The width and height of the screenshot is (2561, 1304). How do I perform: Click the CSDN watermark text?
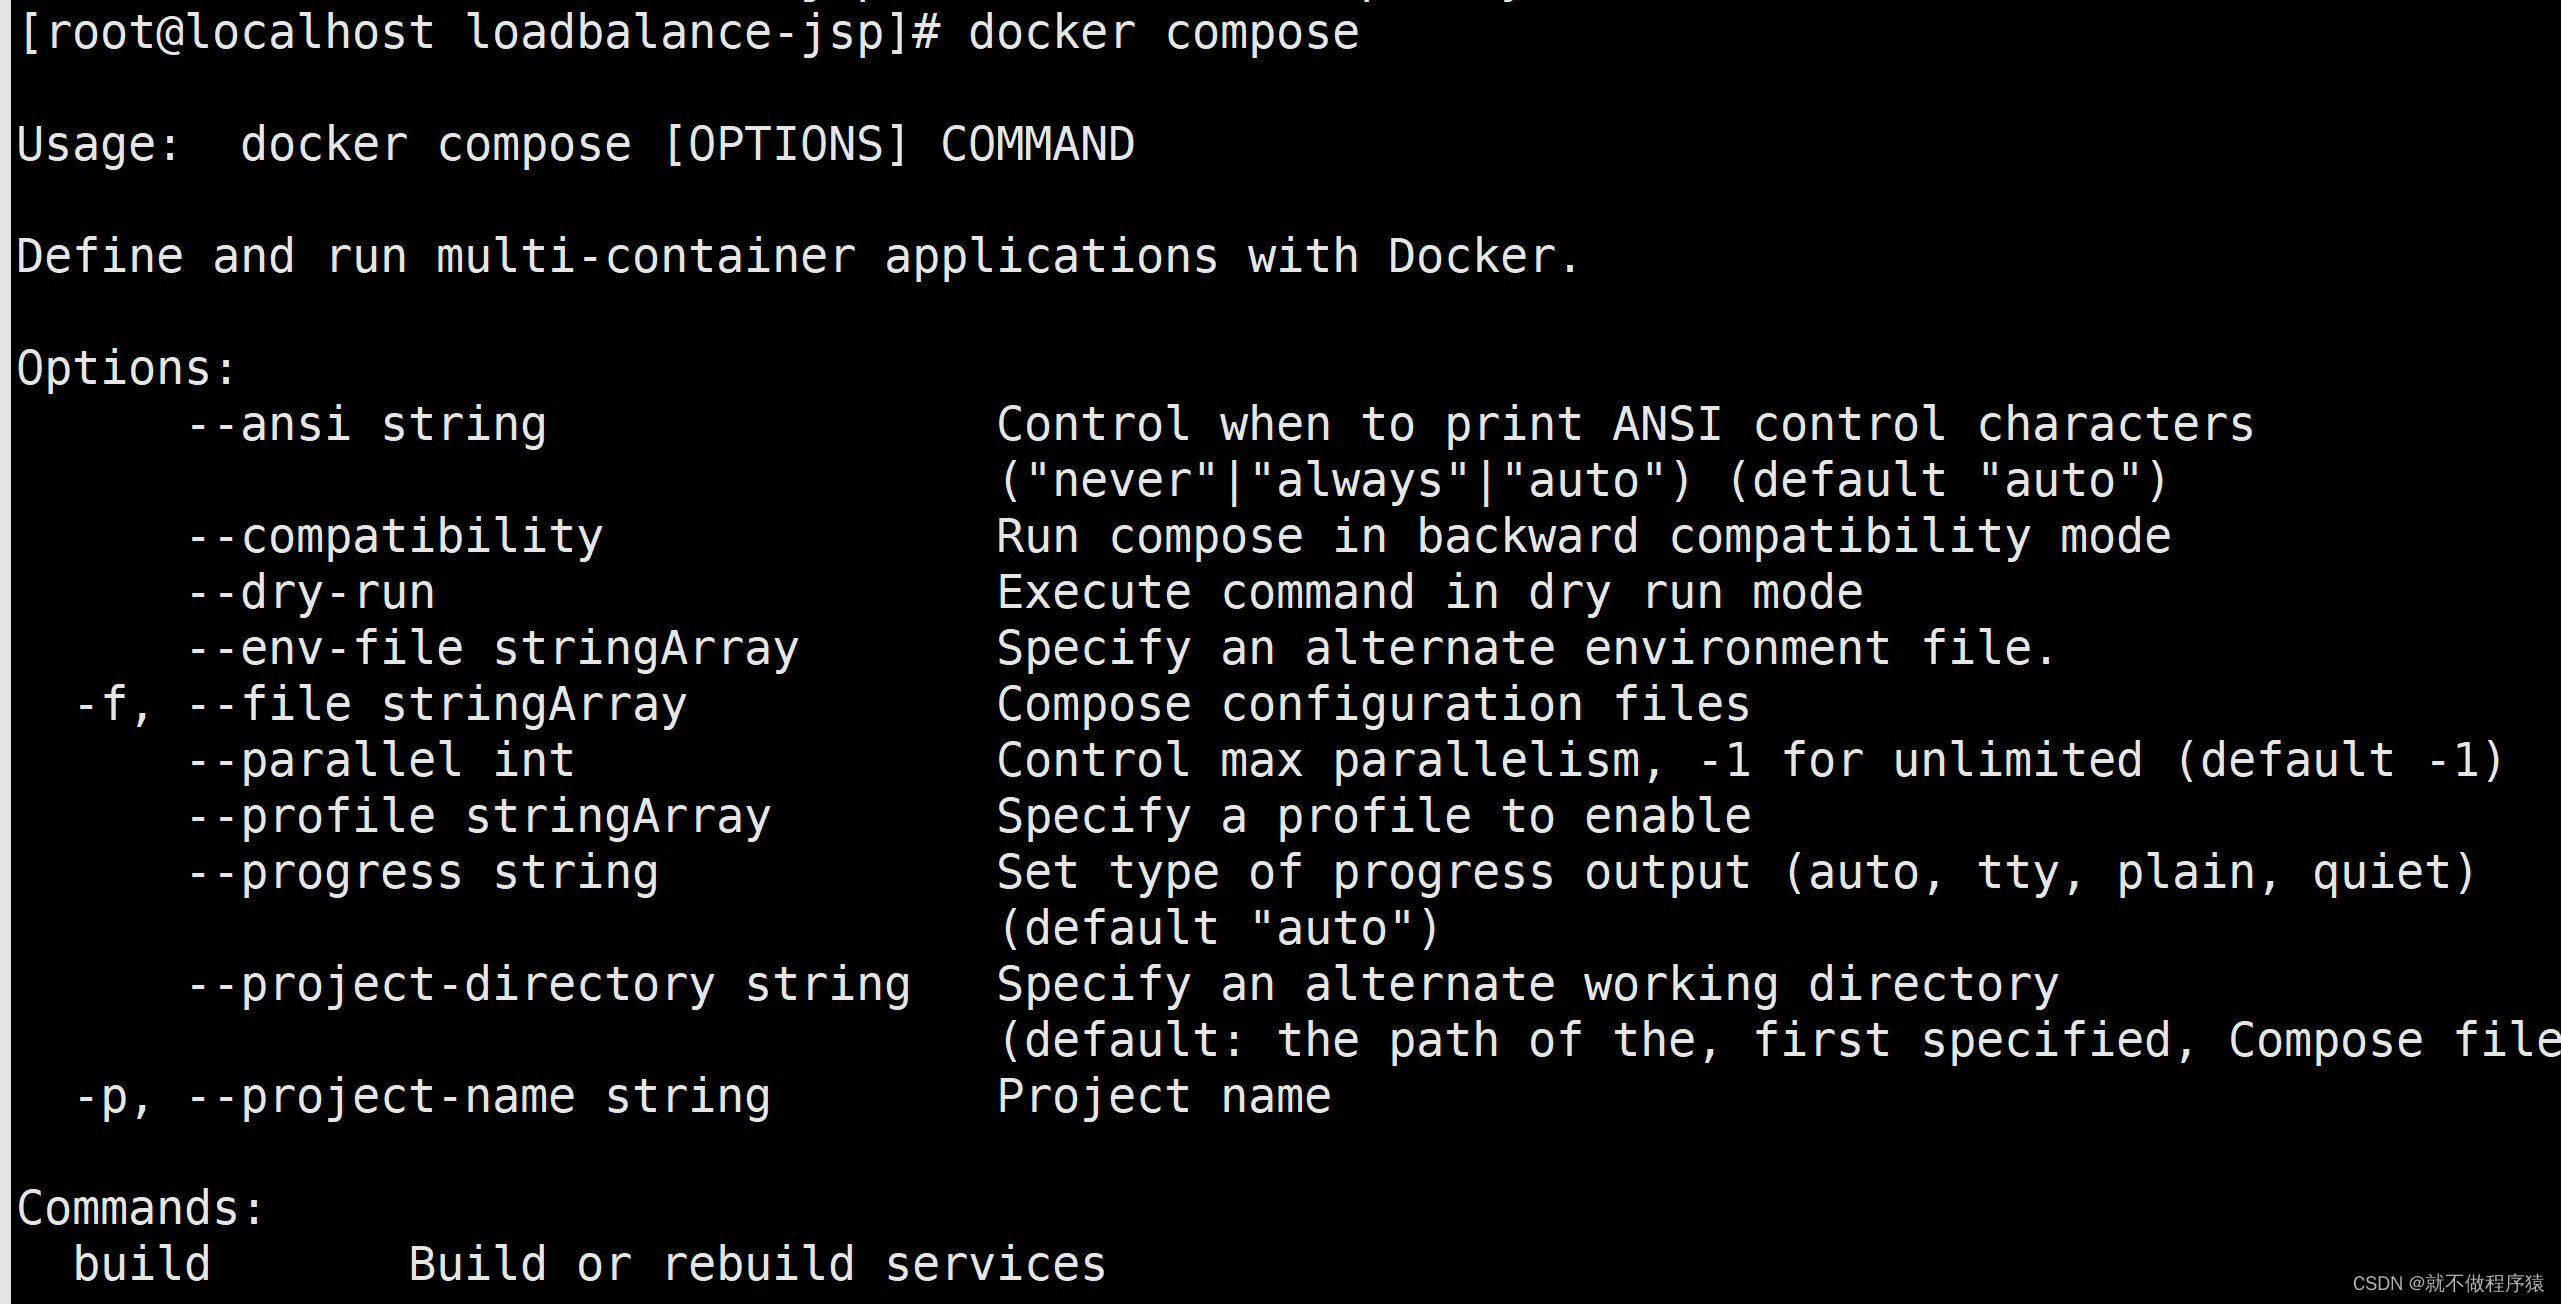pos(2448,1283)
